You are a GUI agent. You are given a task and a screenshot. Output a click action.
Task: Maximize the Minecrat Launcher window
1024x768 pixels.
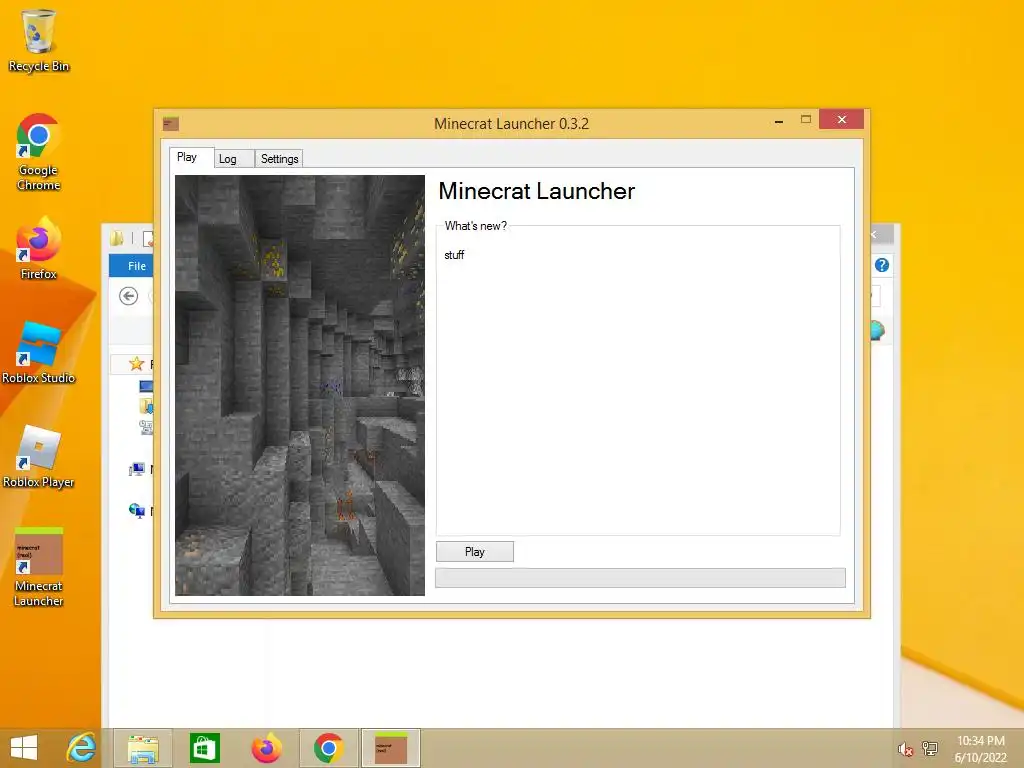(806, 120)
